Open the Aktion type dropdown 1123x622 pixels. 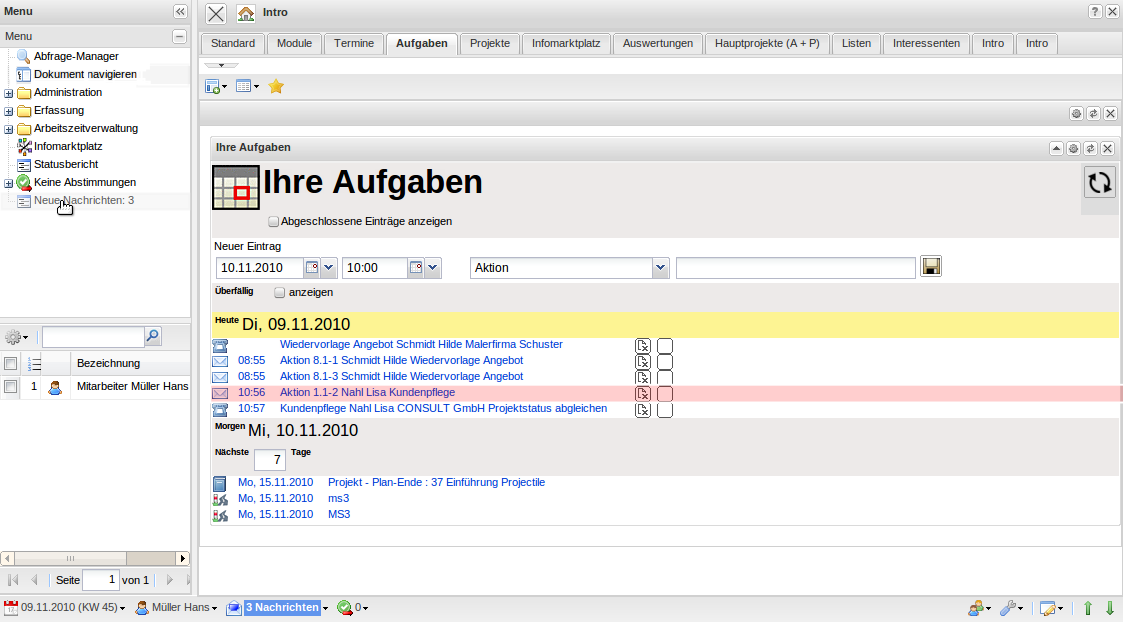[x=660, y=268]
